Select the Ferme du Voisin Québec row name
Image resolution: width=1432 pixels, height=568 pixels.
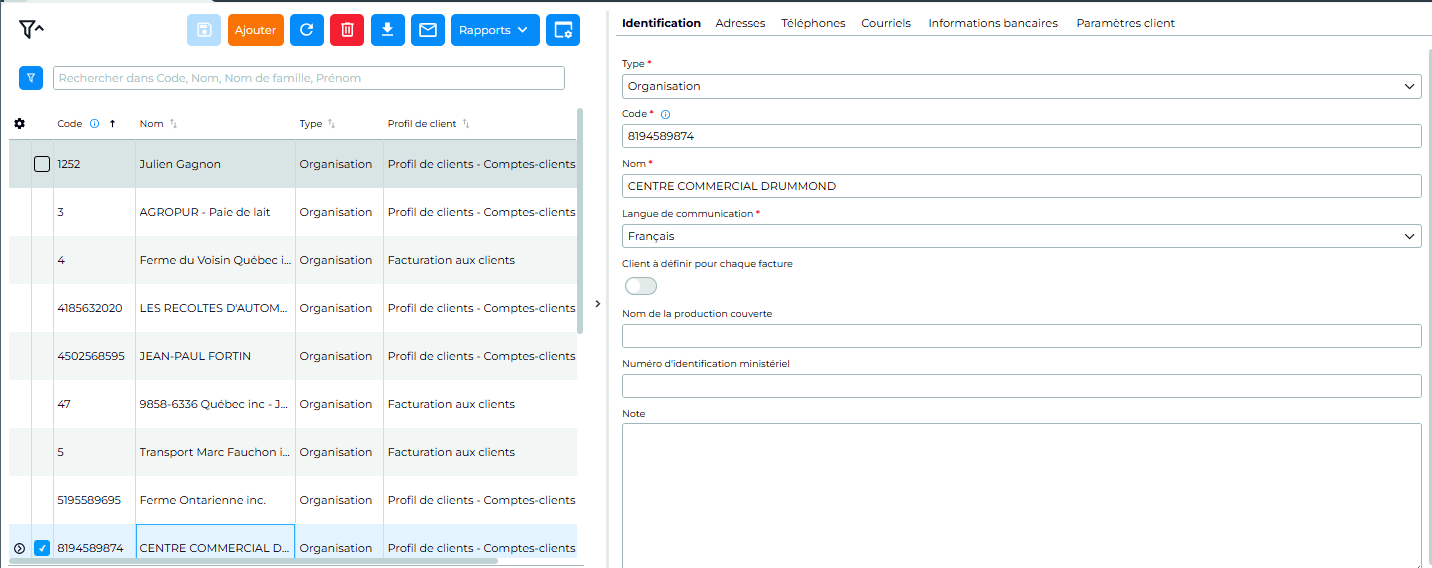(x=215, y=260)
